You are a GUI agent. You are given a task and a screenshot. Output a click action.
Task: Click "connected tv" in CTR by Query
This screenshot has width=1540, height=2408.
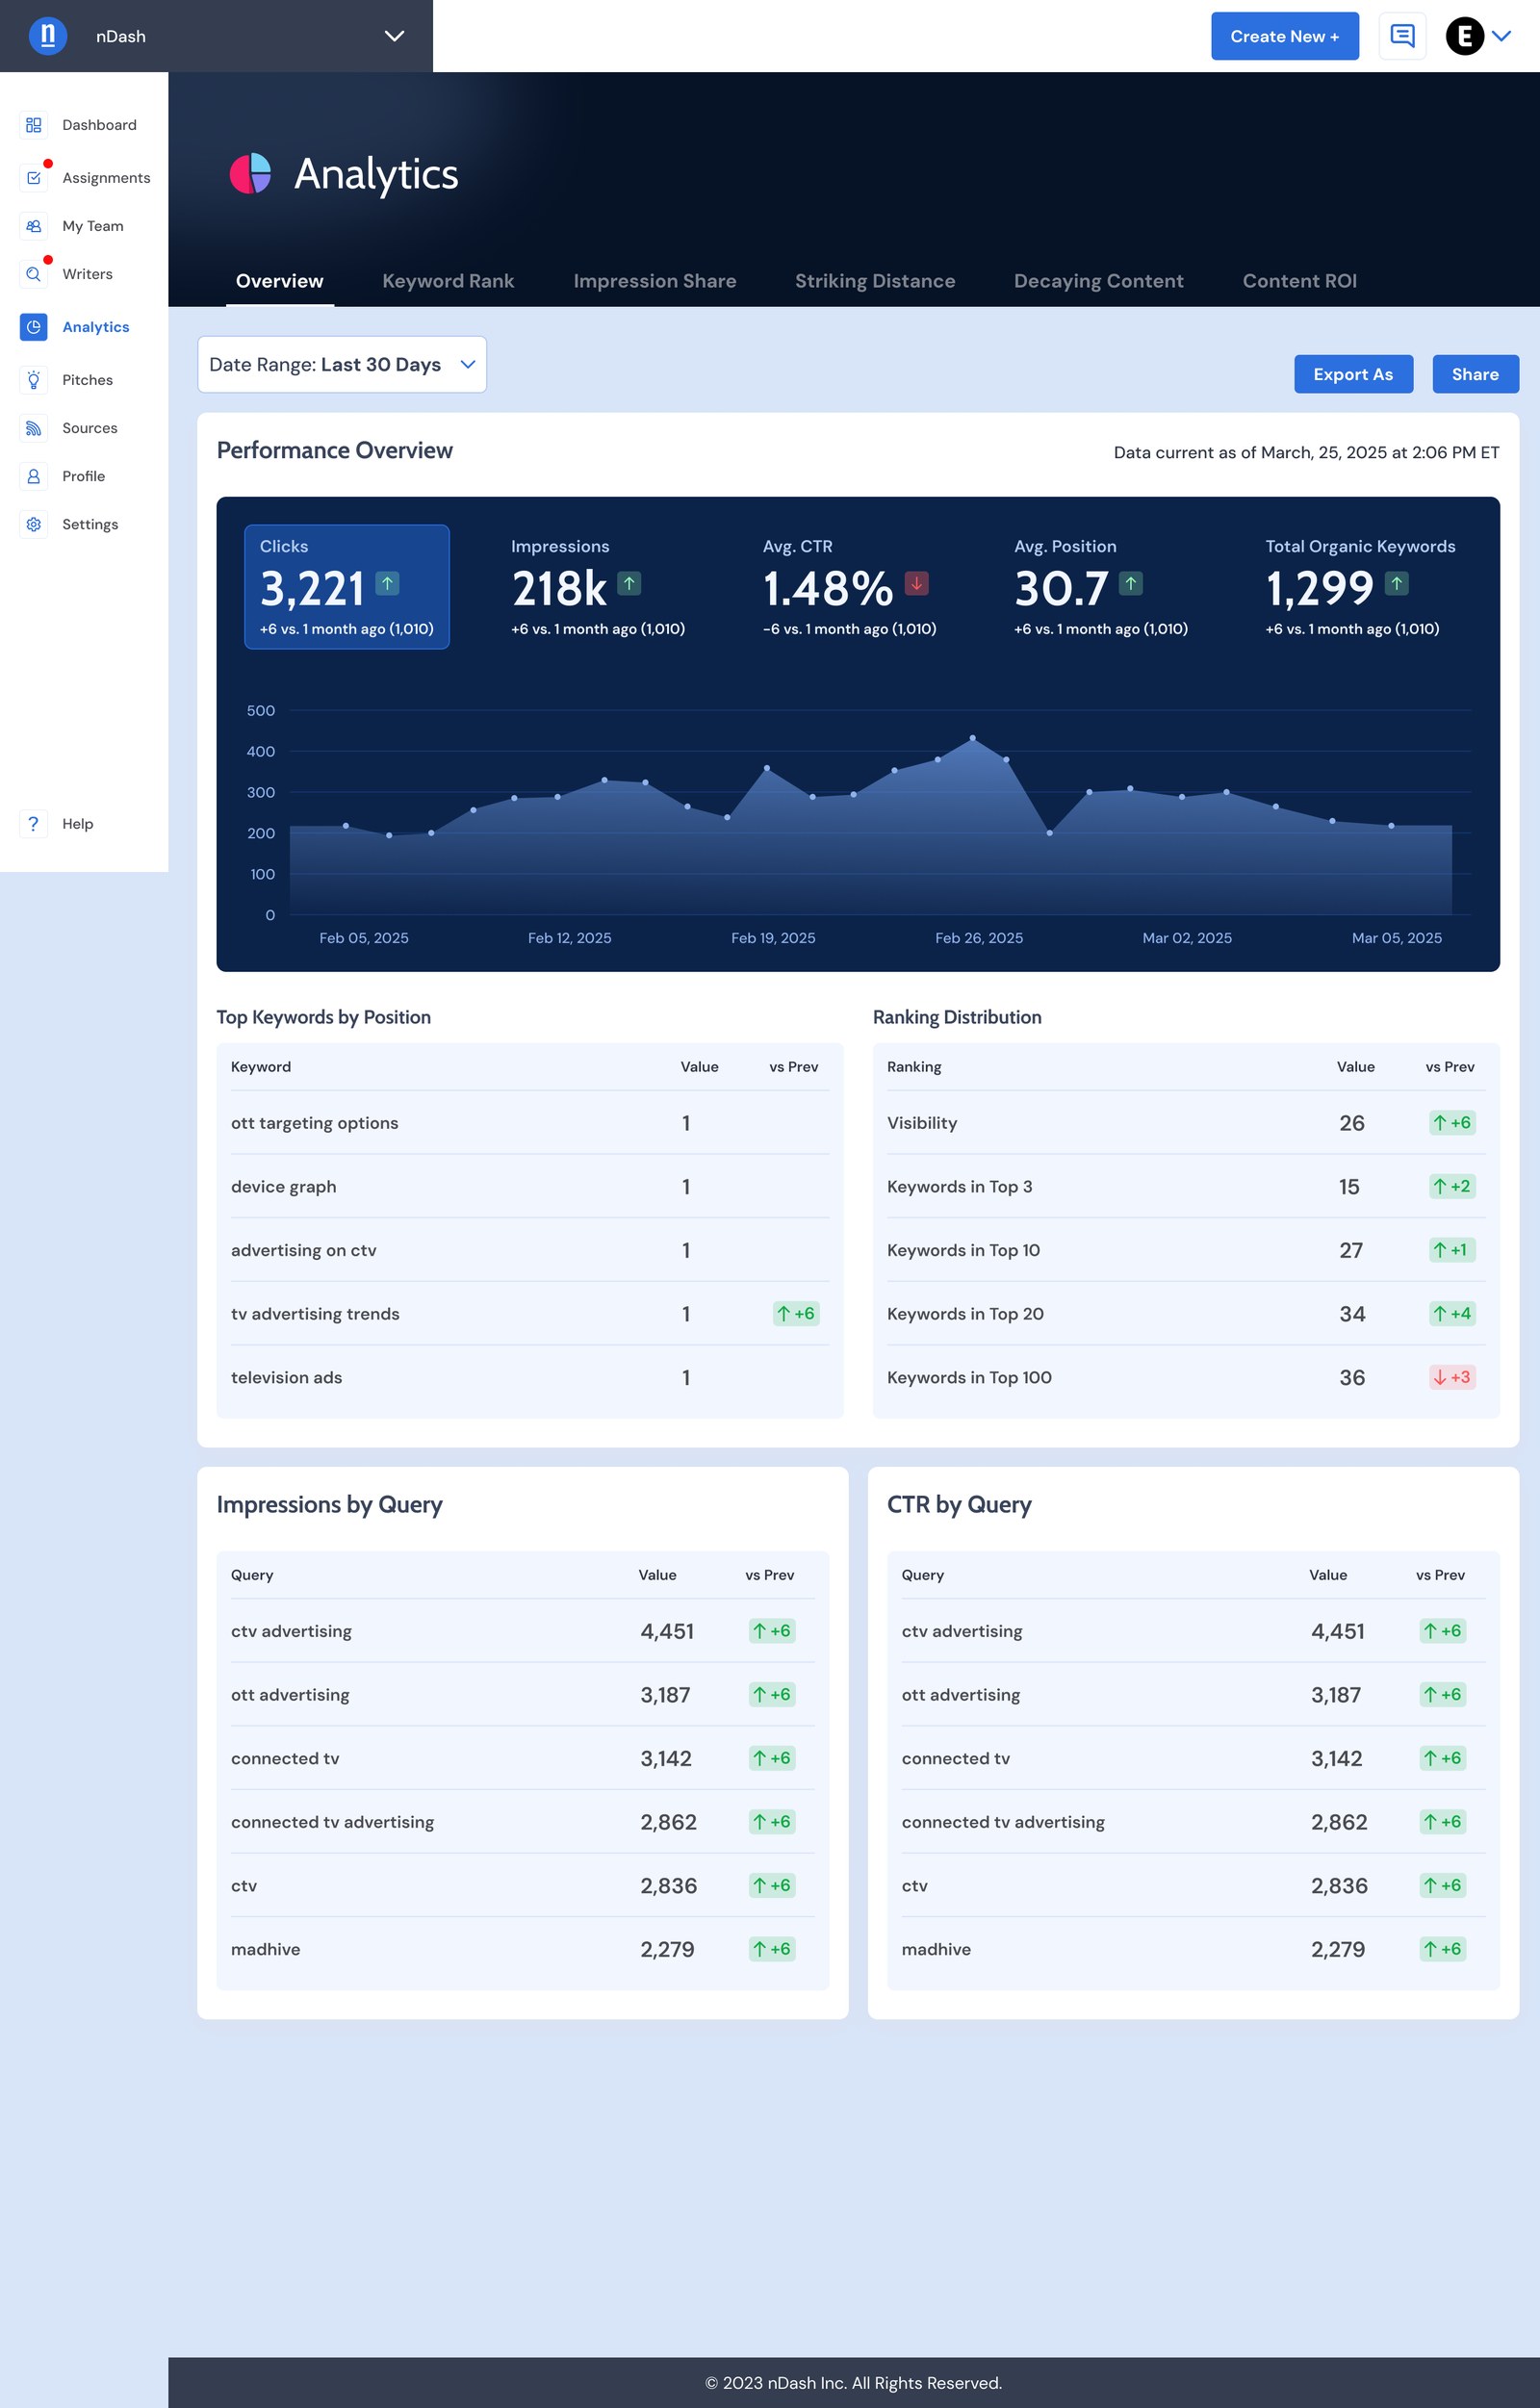click(956, 1758)
